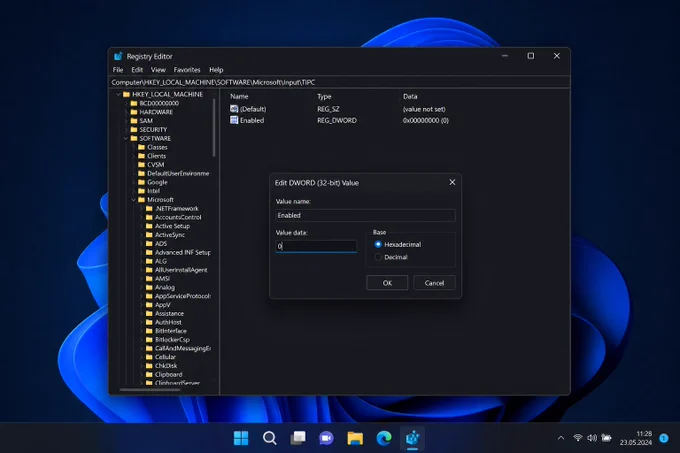Open the Edit menu
The height and width of the screenshot is (453, 680).
click(137, 70)
